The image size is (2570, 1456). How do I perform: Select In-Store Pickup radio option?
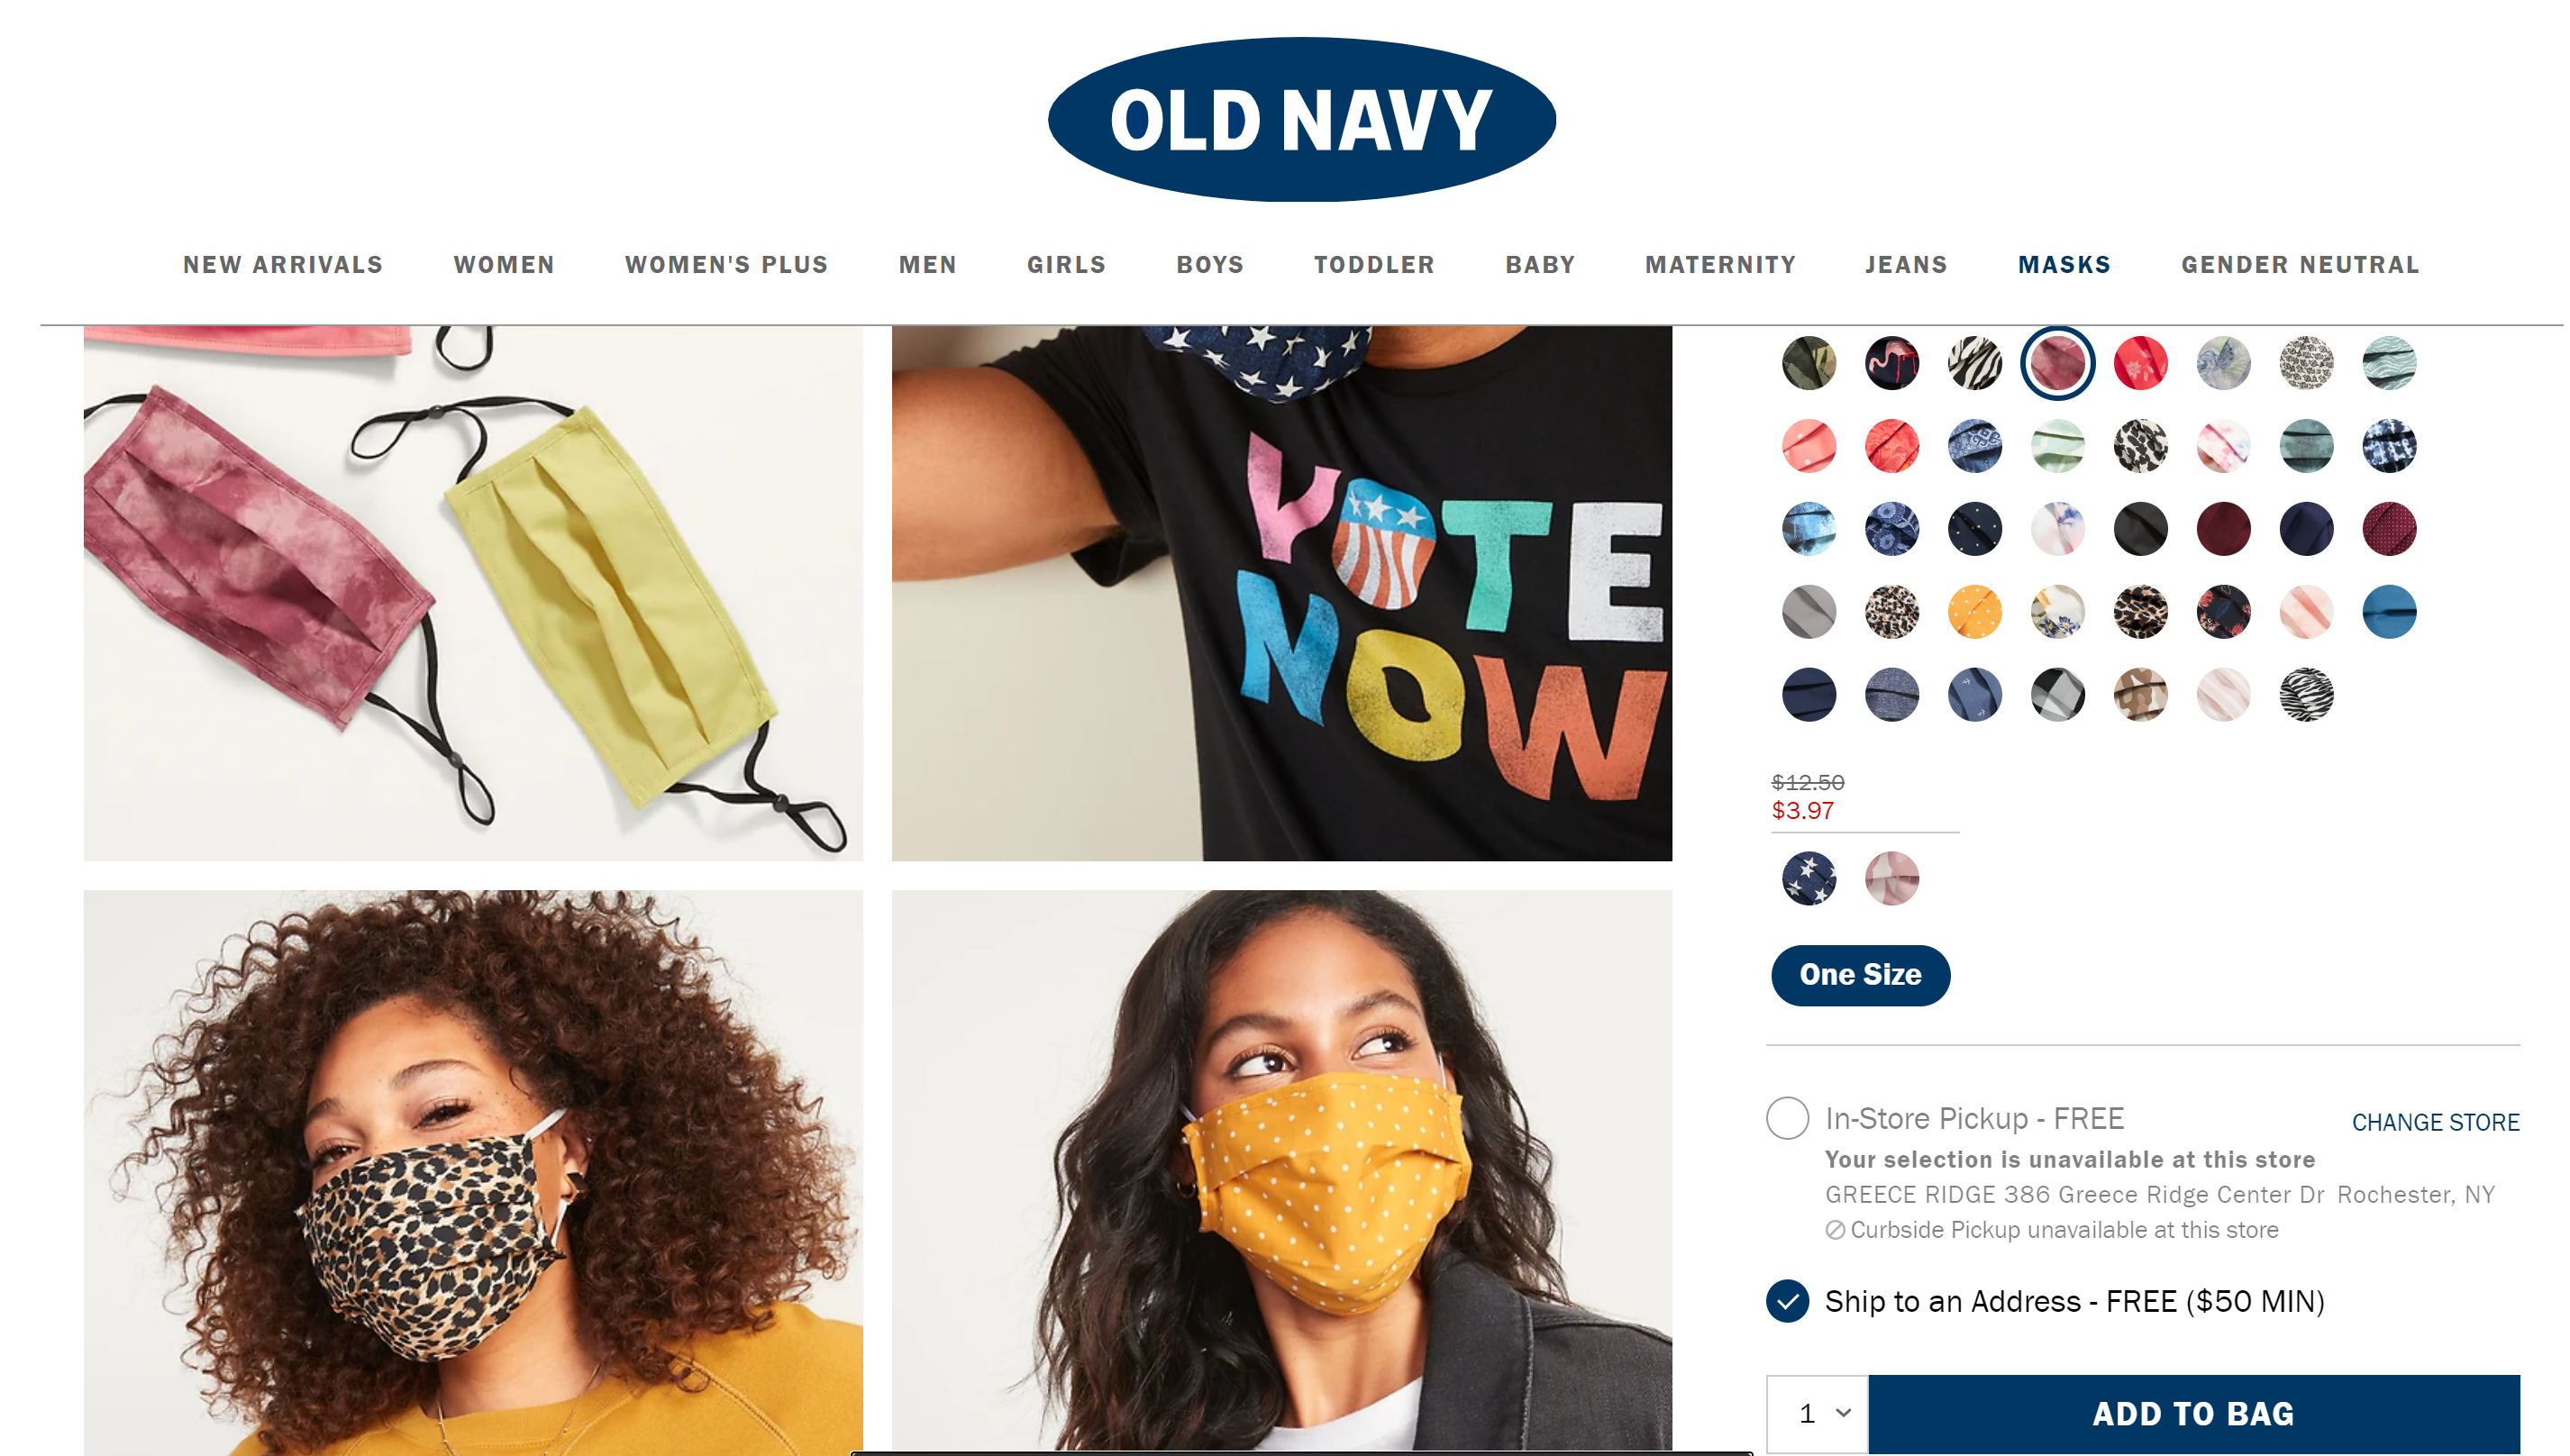[1787, 1117]
